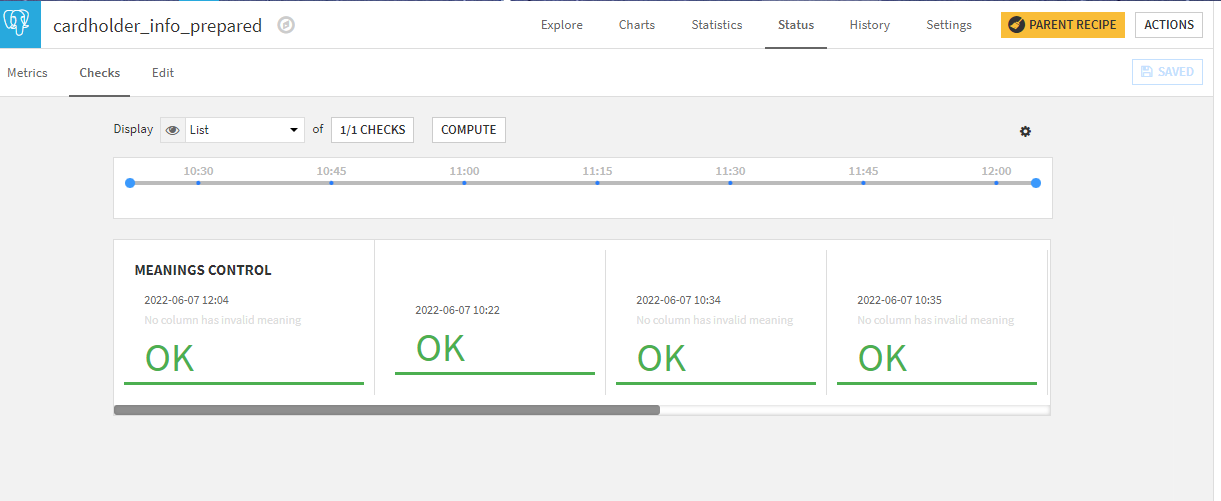The width and height of the screenshot is (1221, 501).
Task: Click the SAVED button
Action: [x=1167, y=72]
